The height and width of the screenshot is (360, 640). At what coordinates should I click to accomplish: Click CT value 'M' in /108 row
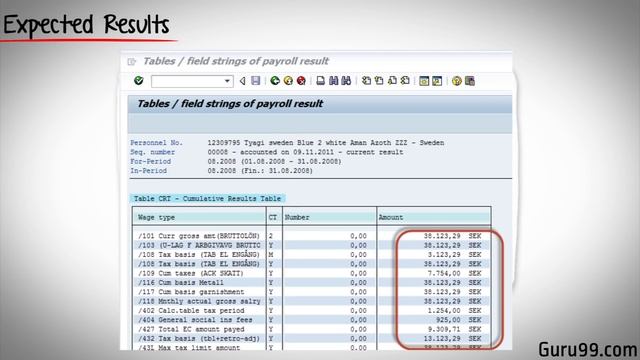click(x=271, y=255)
